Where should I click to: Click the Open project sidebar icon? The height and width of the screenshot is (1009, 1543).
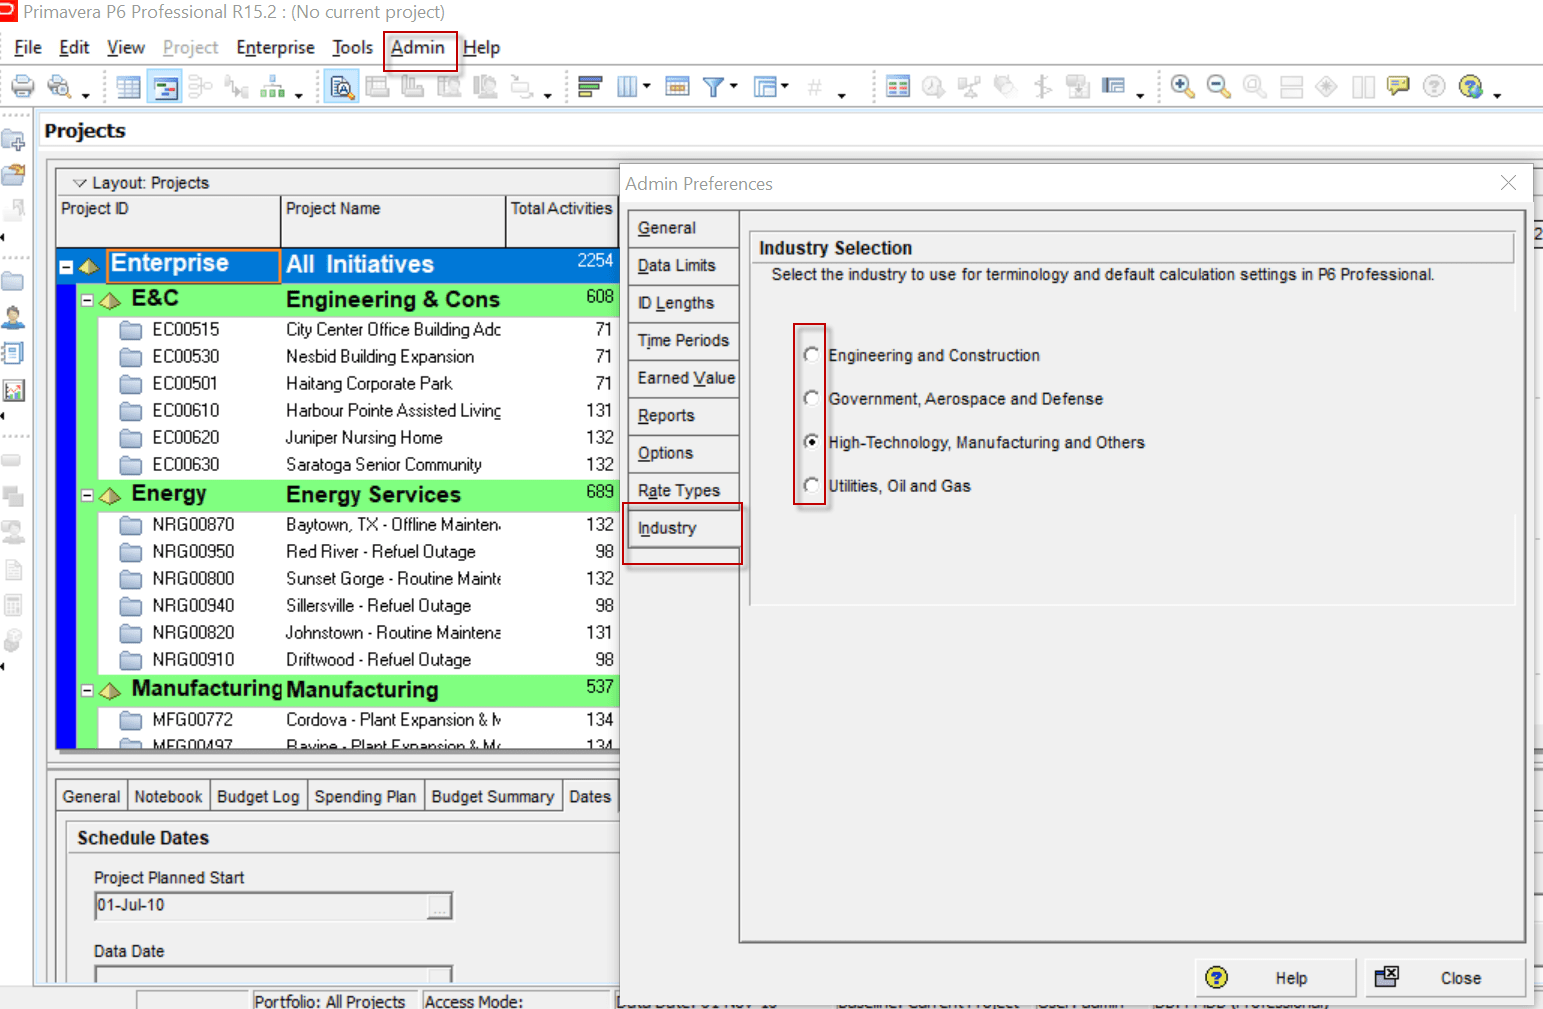tap(13, 175)
